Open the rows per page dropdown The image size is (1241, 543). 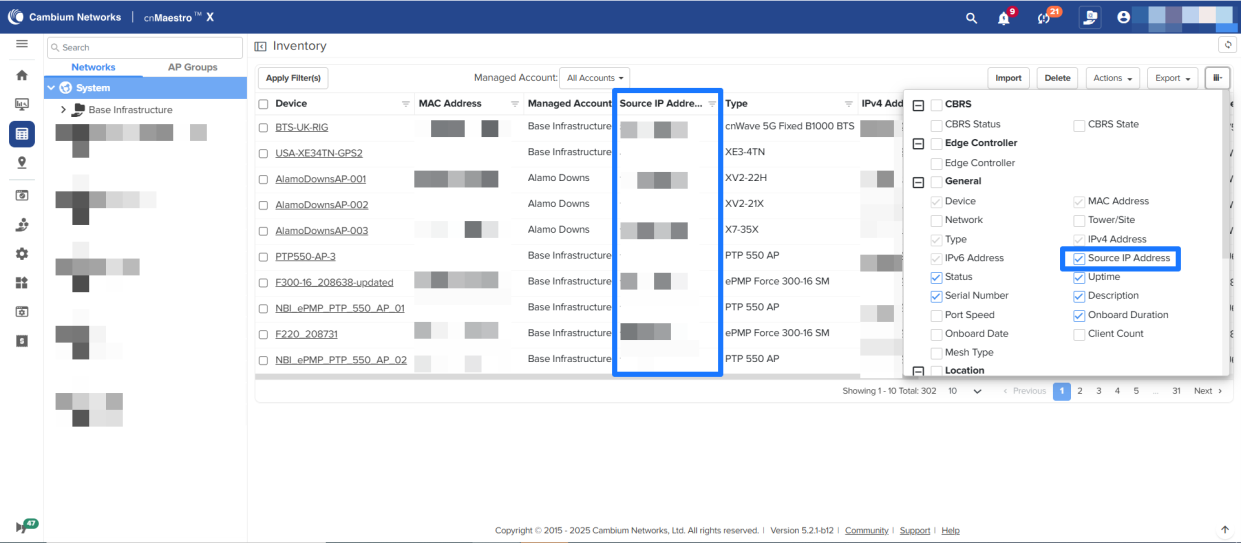click(x=966, y=391)
